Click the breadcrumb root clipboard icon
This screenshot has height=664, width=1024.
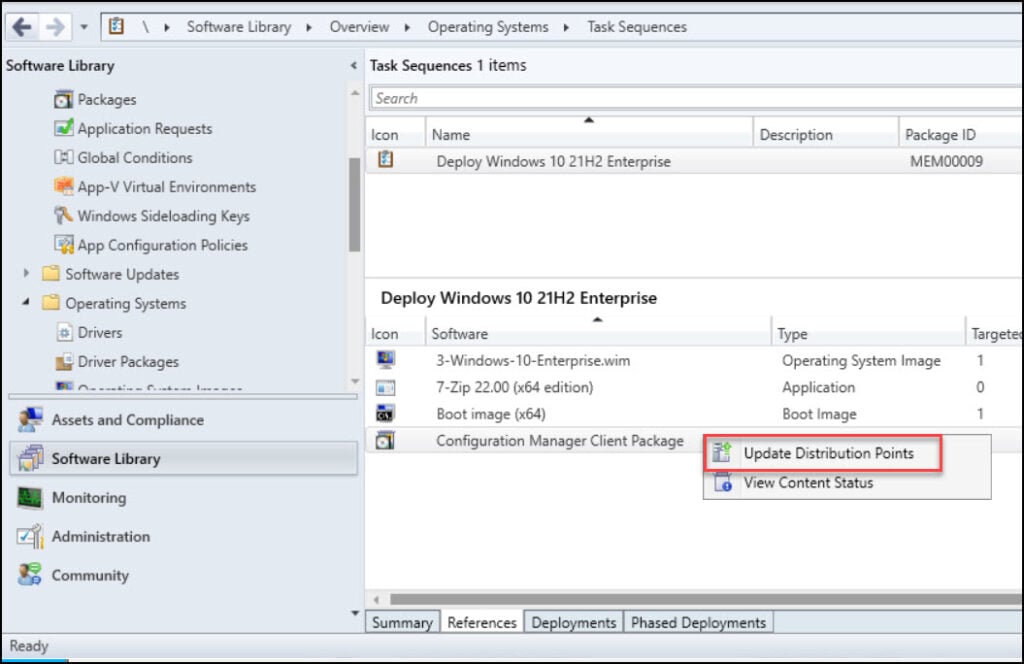116,26
